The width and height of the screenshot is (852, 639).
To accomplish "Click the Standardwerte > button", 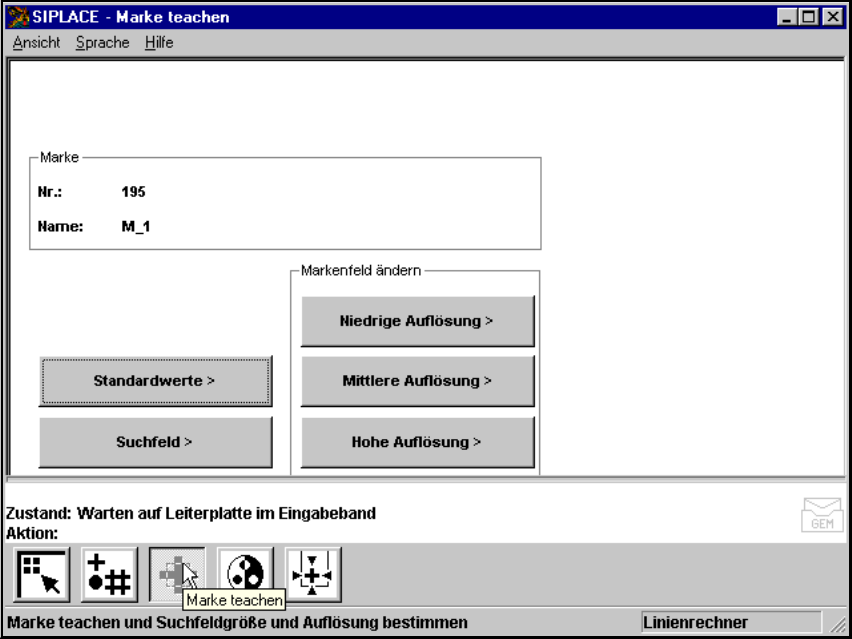I will pyautogui.click(x=155, y=381).
